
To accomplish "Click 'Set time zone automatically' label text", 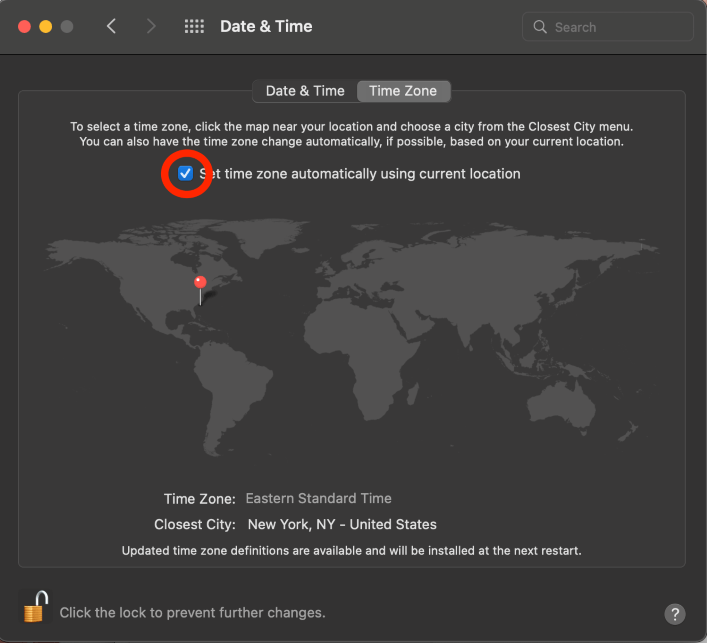I will [x=360, y=174].
